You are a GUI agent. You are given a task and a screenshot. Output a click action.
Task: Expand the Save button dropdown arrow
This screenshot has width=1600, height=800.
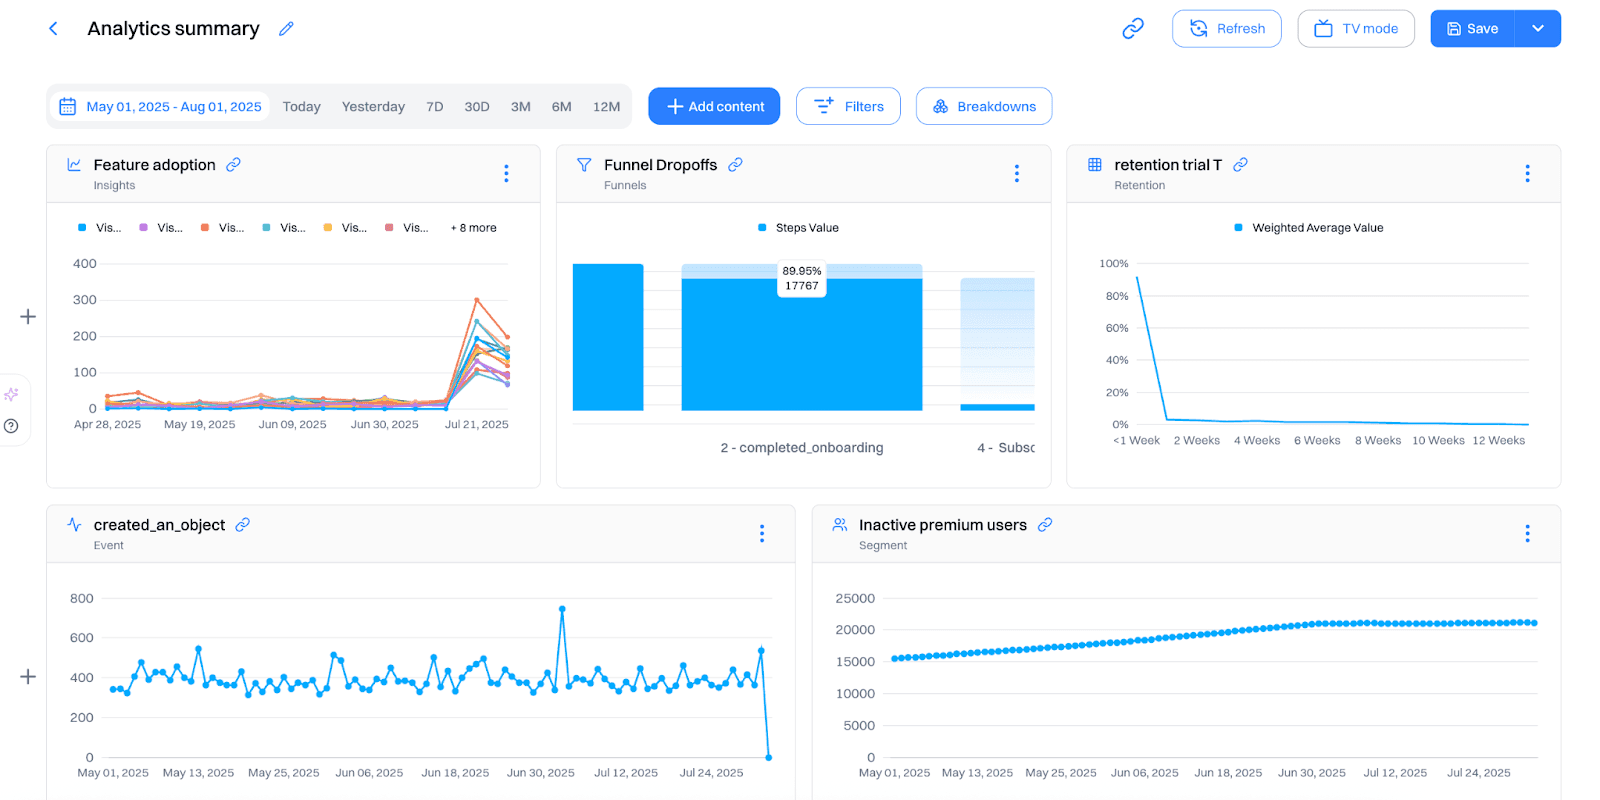1537,29
